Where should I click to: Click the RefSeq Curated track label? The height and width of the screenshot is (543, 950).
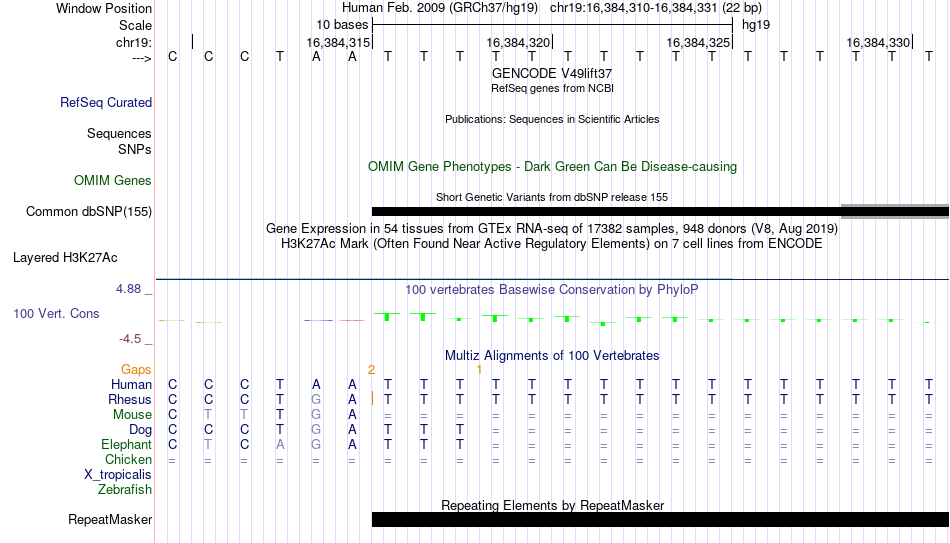[105, 102]
